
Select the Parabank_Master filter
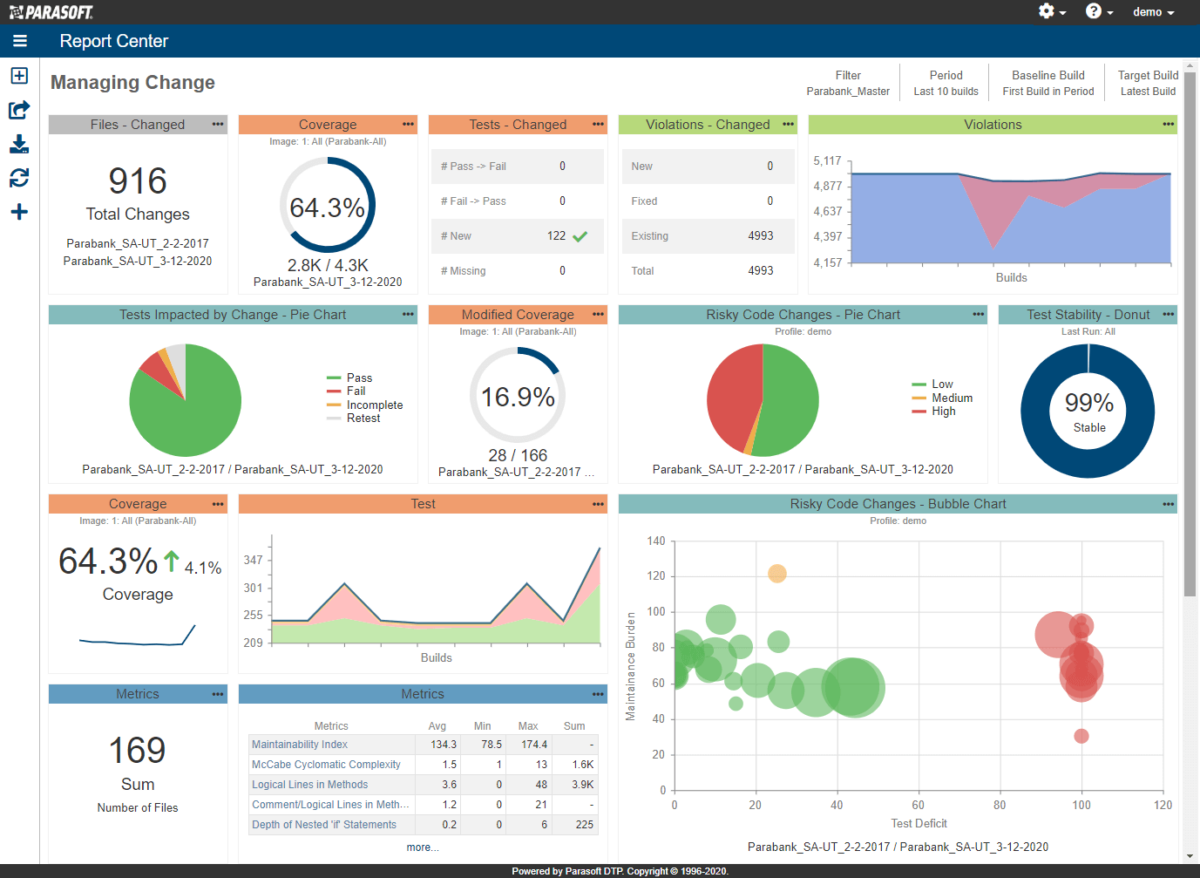pyautogui.click(x=847, y=82)
